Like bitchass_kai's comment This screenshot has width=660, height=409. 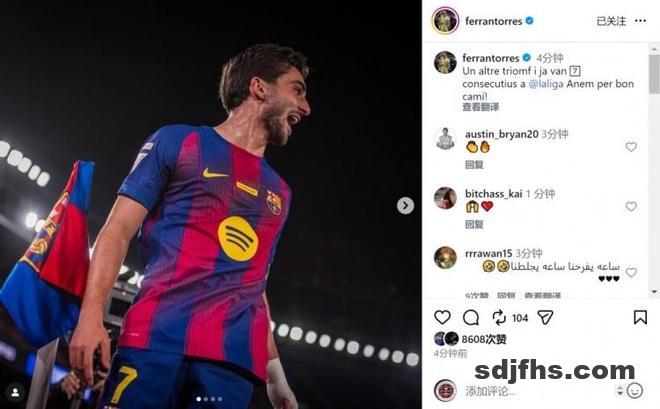tap(631, 206)
